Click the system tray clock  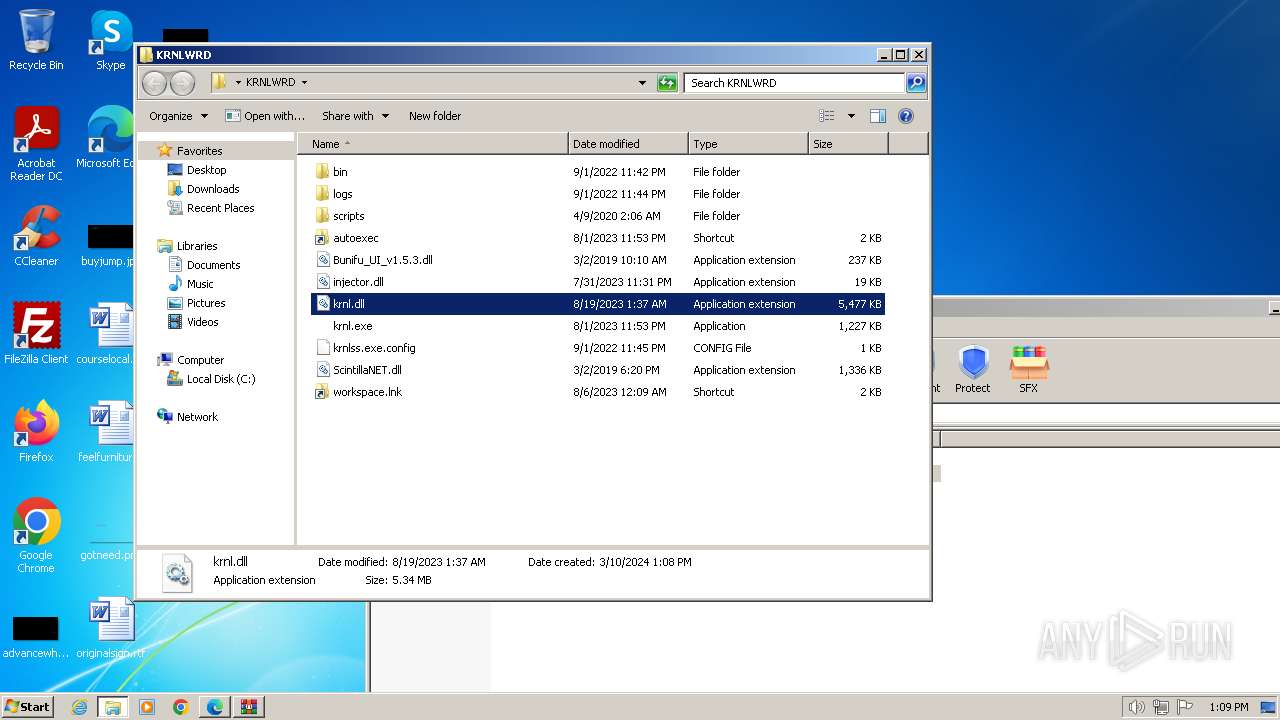pos(1228,707)
